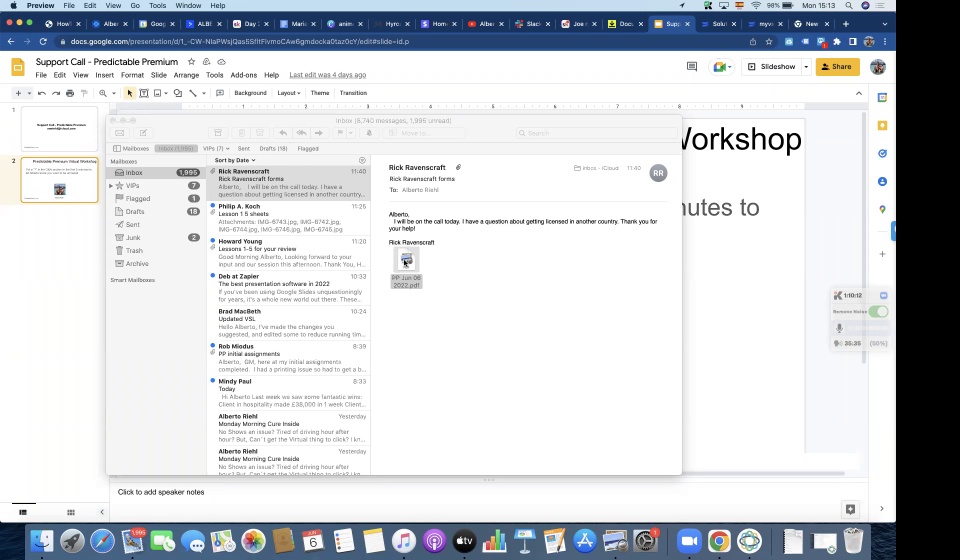Open the zoom level dropdown arrow
The image size is (960, 560).
pyautogui.click(x=113, y=93)
